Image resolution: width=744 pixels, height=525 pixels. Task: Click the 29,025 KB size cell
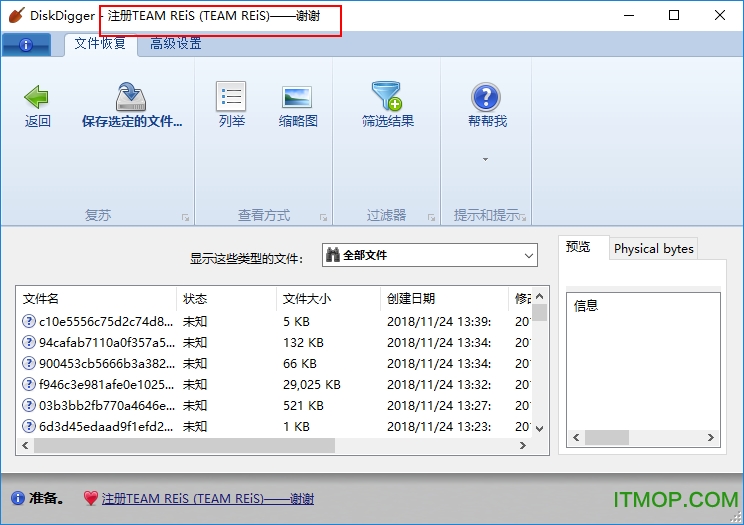point(312,384)
